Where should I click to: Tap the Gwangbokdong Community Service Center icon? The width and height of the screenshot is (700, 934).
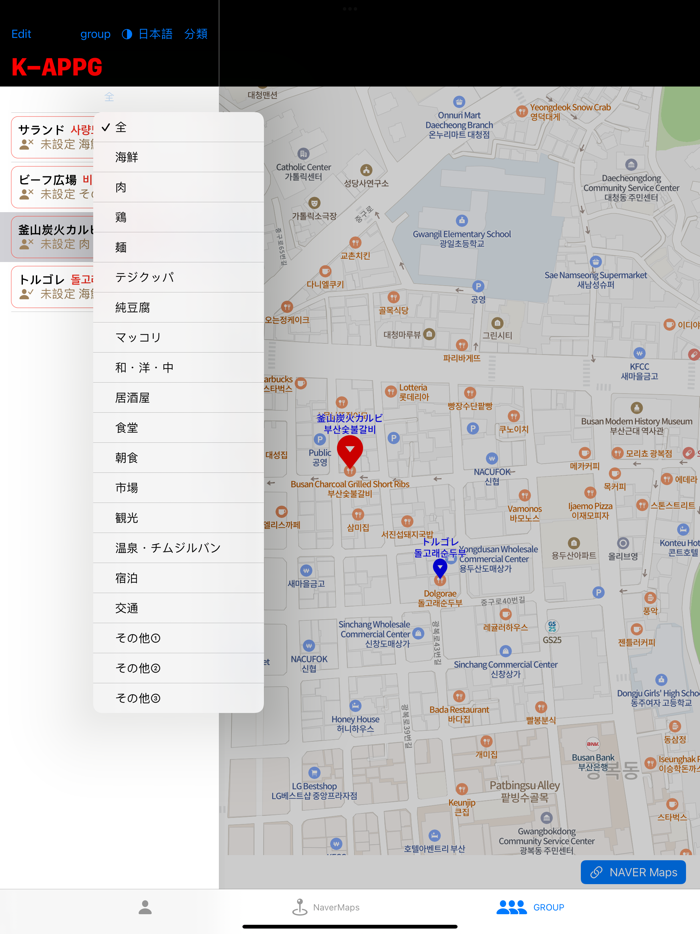(546, 818)
